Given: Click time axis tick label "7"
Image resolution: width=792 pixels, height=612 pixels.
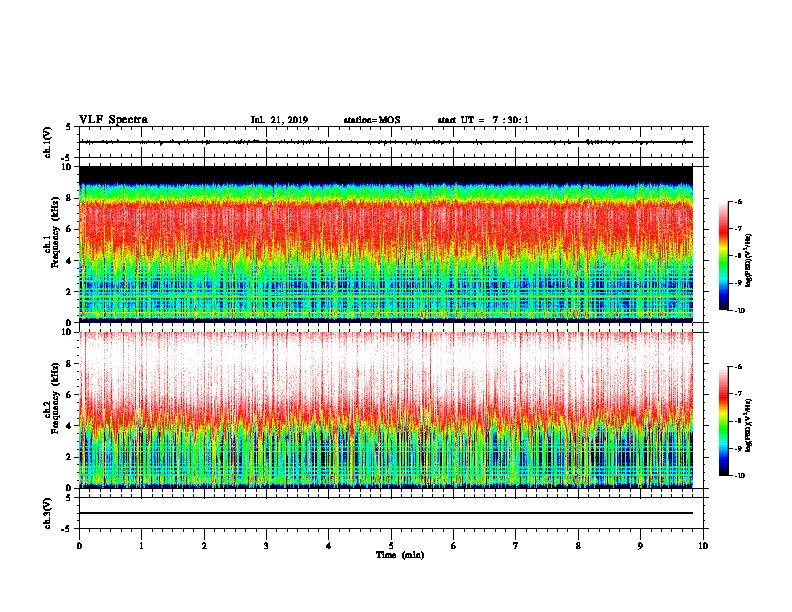Looking at the screenshot, I should click(516, 545).
